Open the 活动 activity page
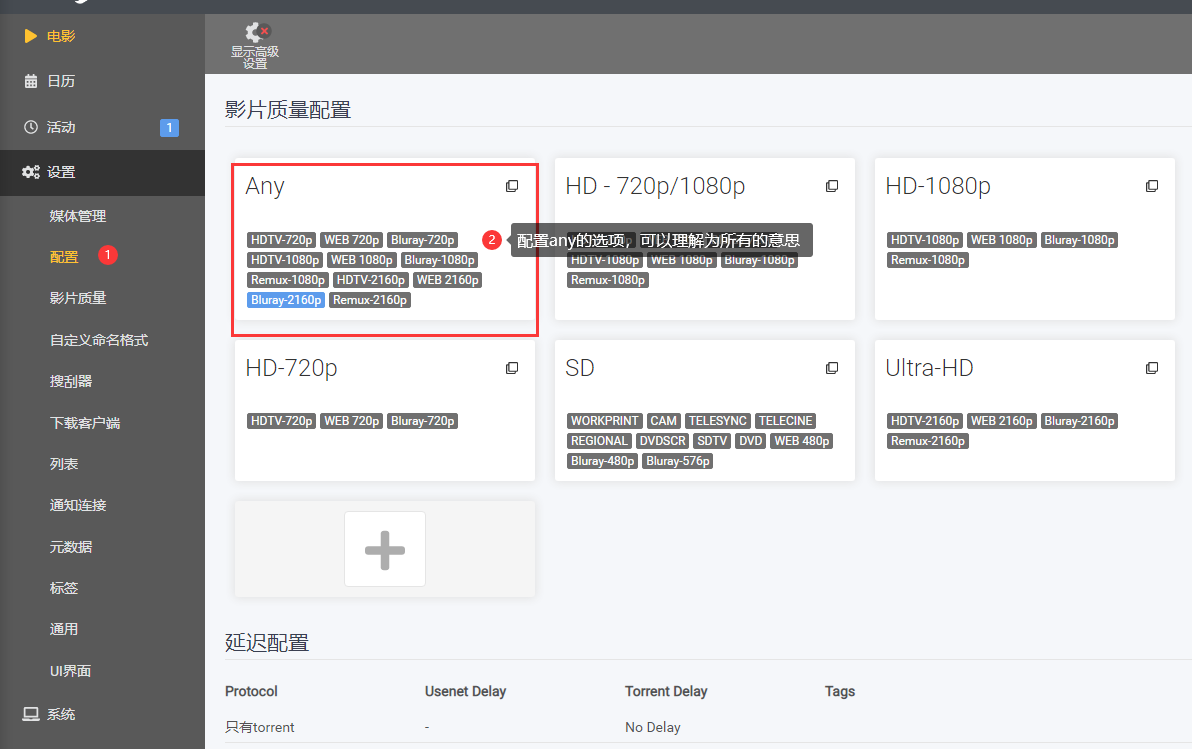Screen dimensions: 1192x749 (61, 127)
